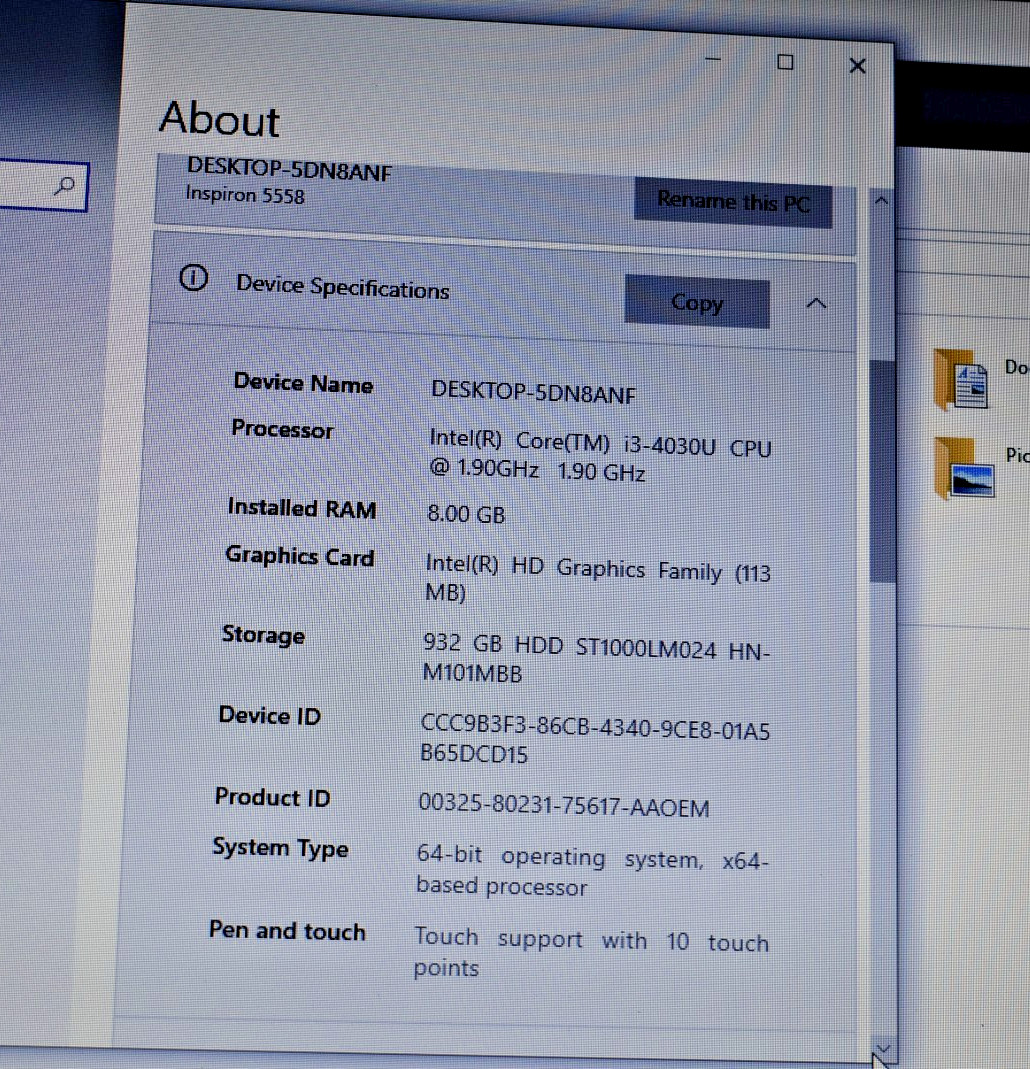
Task: Click the vertical scrollbar thumb
Action: tap(882, 470)
